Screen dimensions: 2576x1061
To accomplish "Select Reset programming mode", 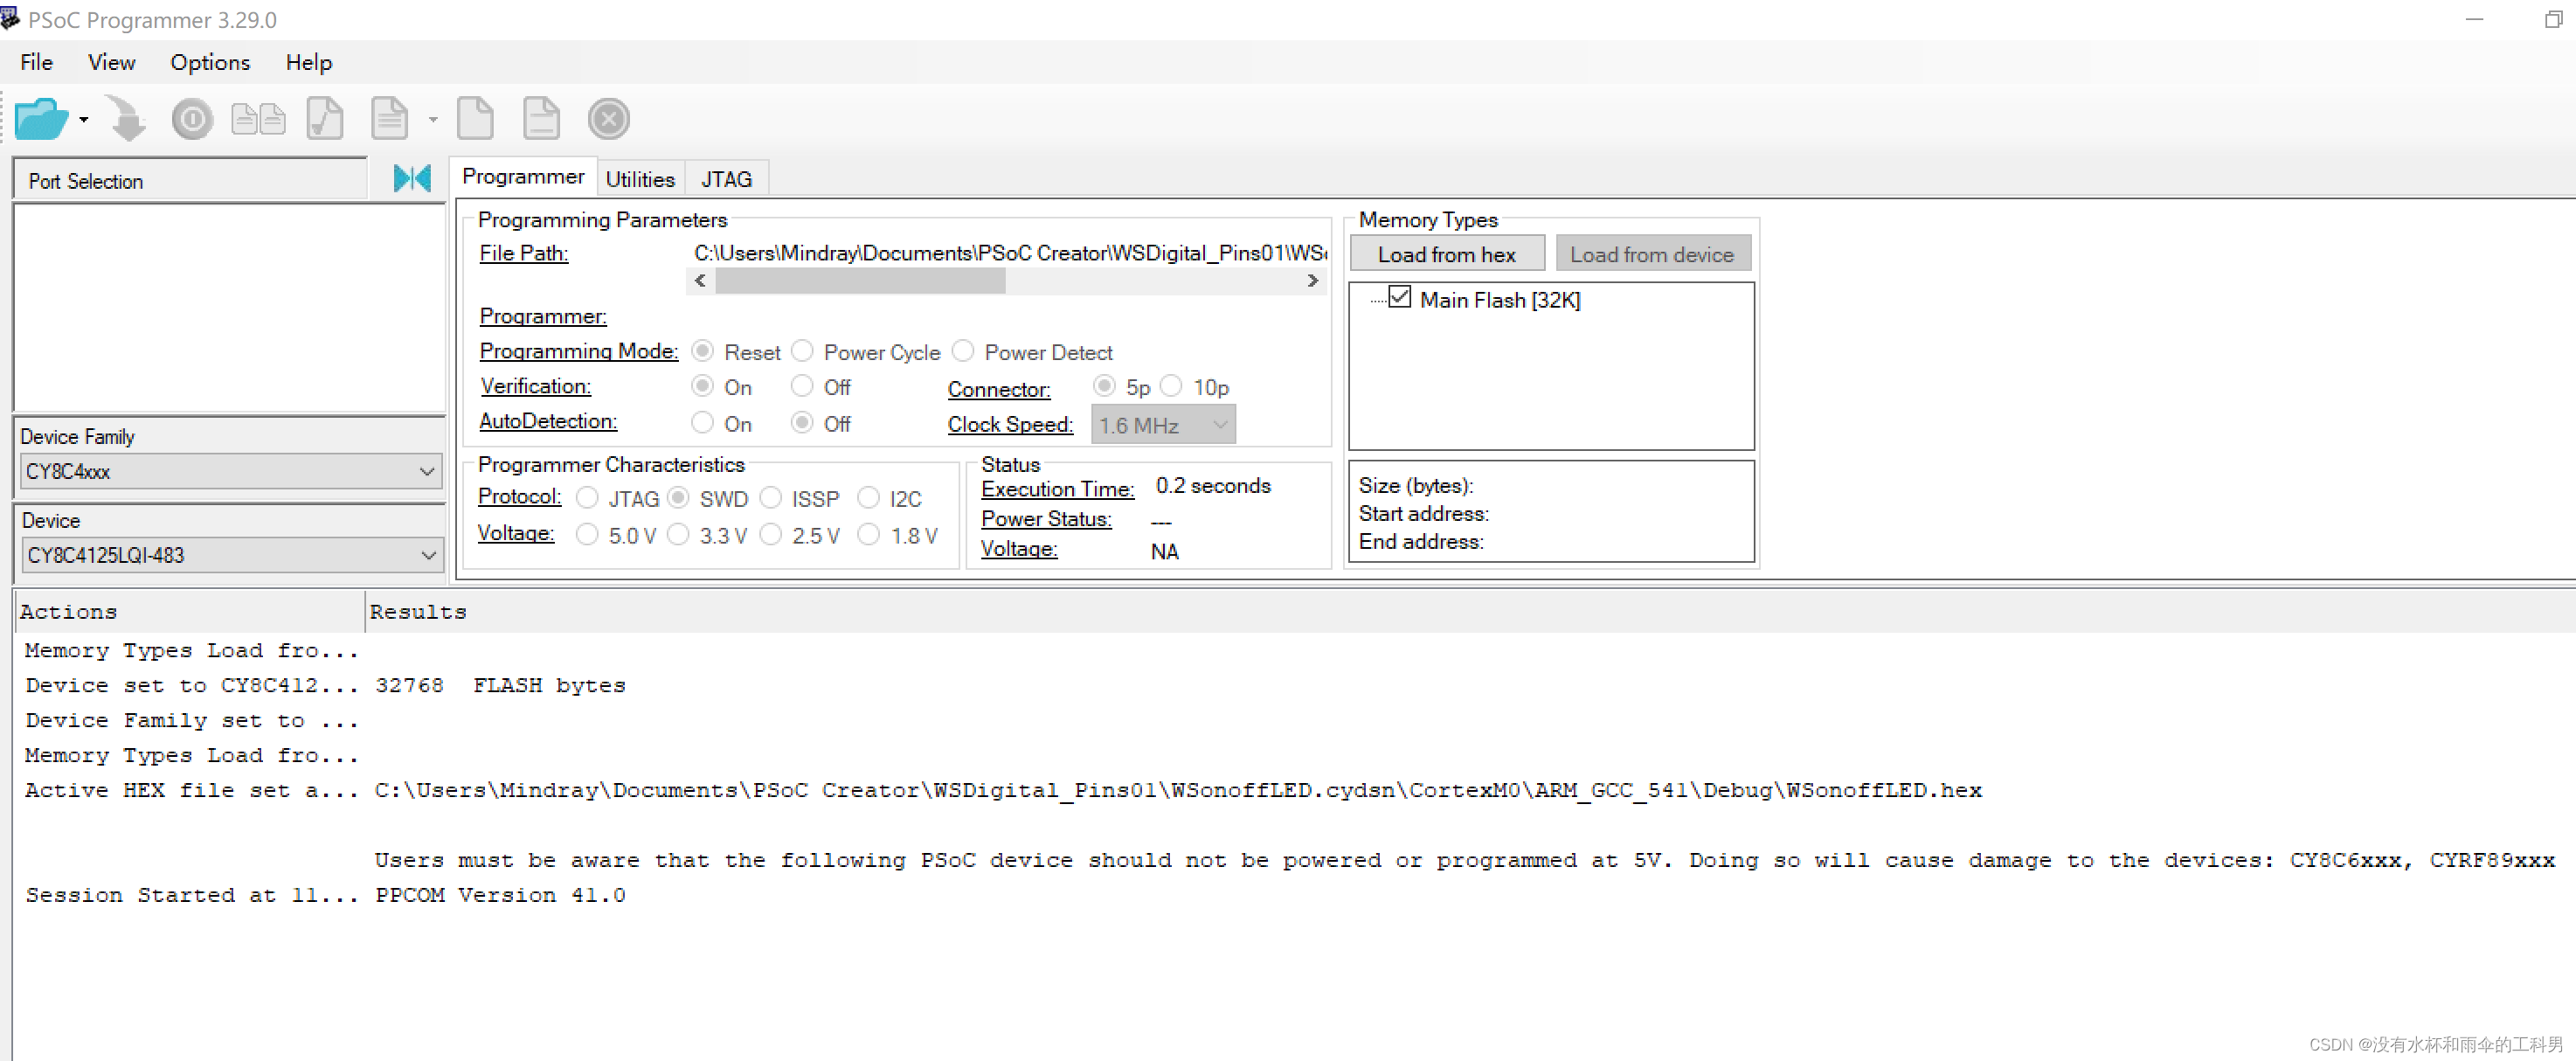I will 703,351.
